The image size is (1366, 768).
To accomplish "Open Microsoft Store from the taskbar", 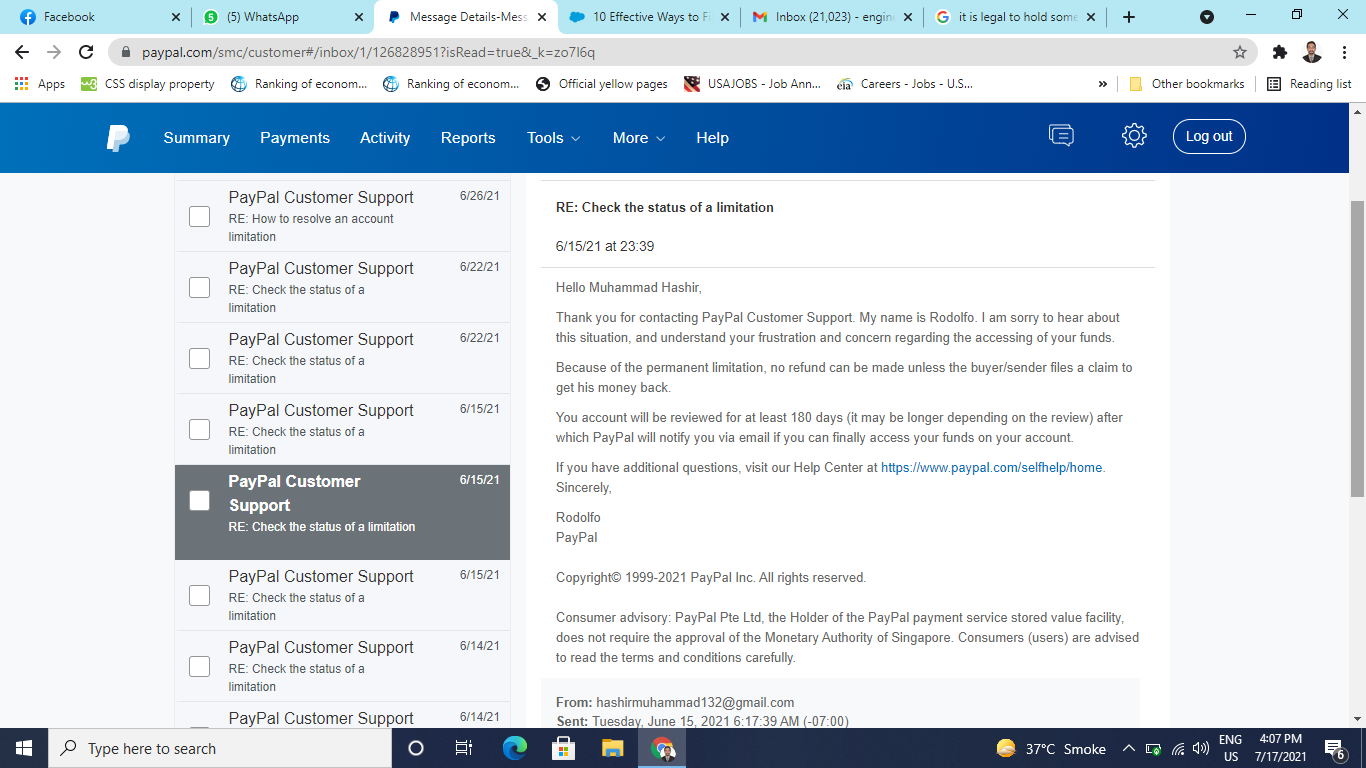I will tap(563, 748).
